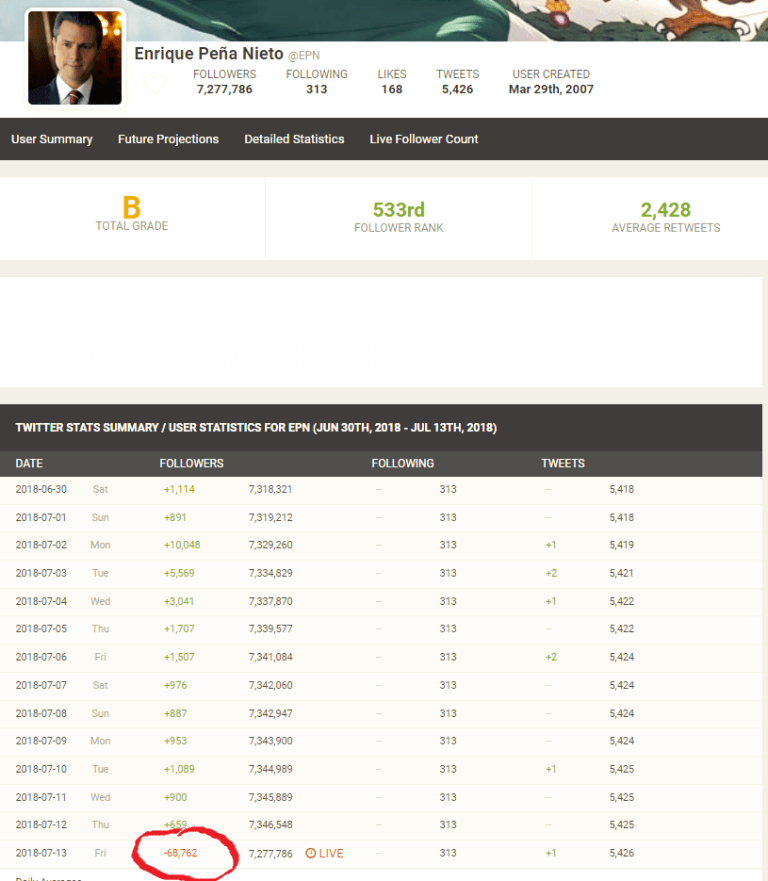Click the User Created date Mar 29th, 2007
Image resolution: width=768 pixels, height=881 pixels.
pos(551,89)
